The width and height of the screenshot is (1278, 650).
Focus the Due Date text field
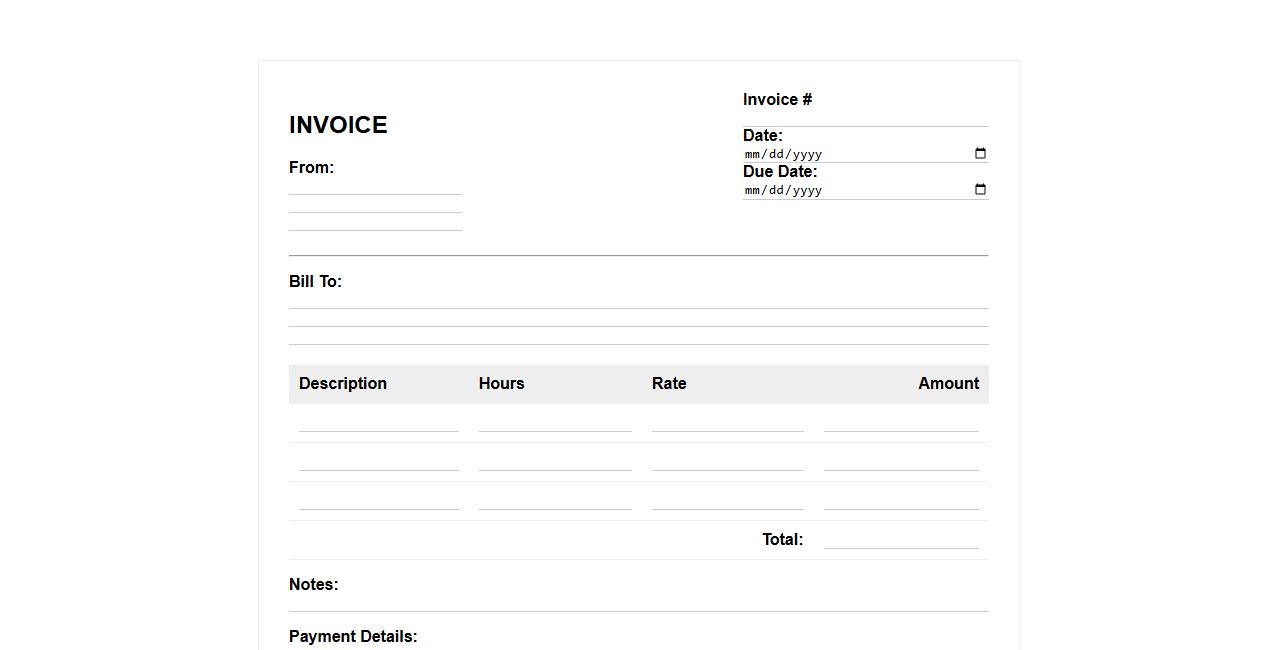click(850, 190)
